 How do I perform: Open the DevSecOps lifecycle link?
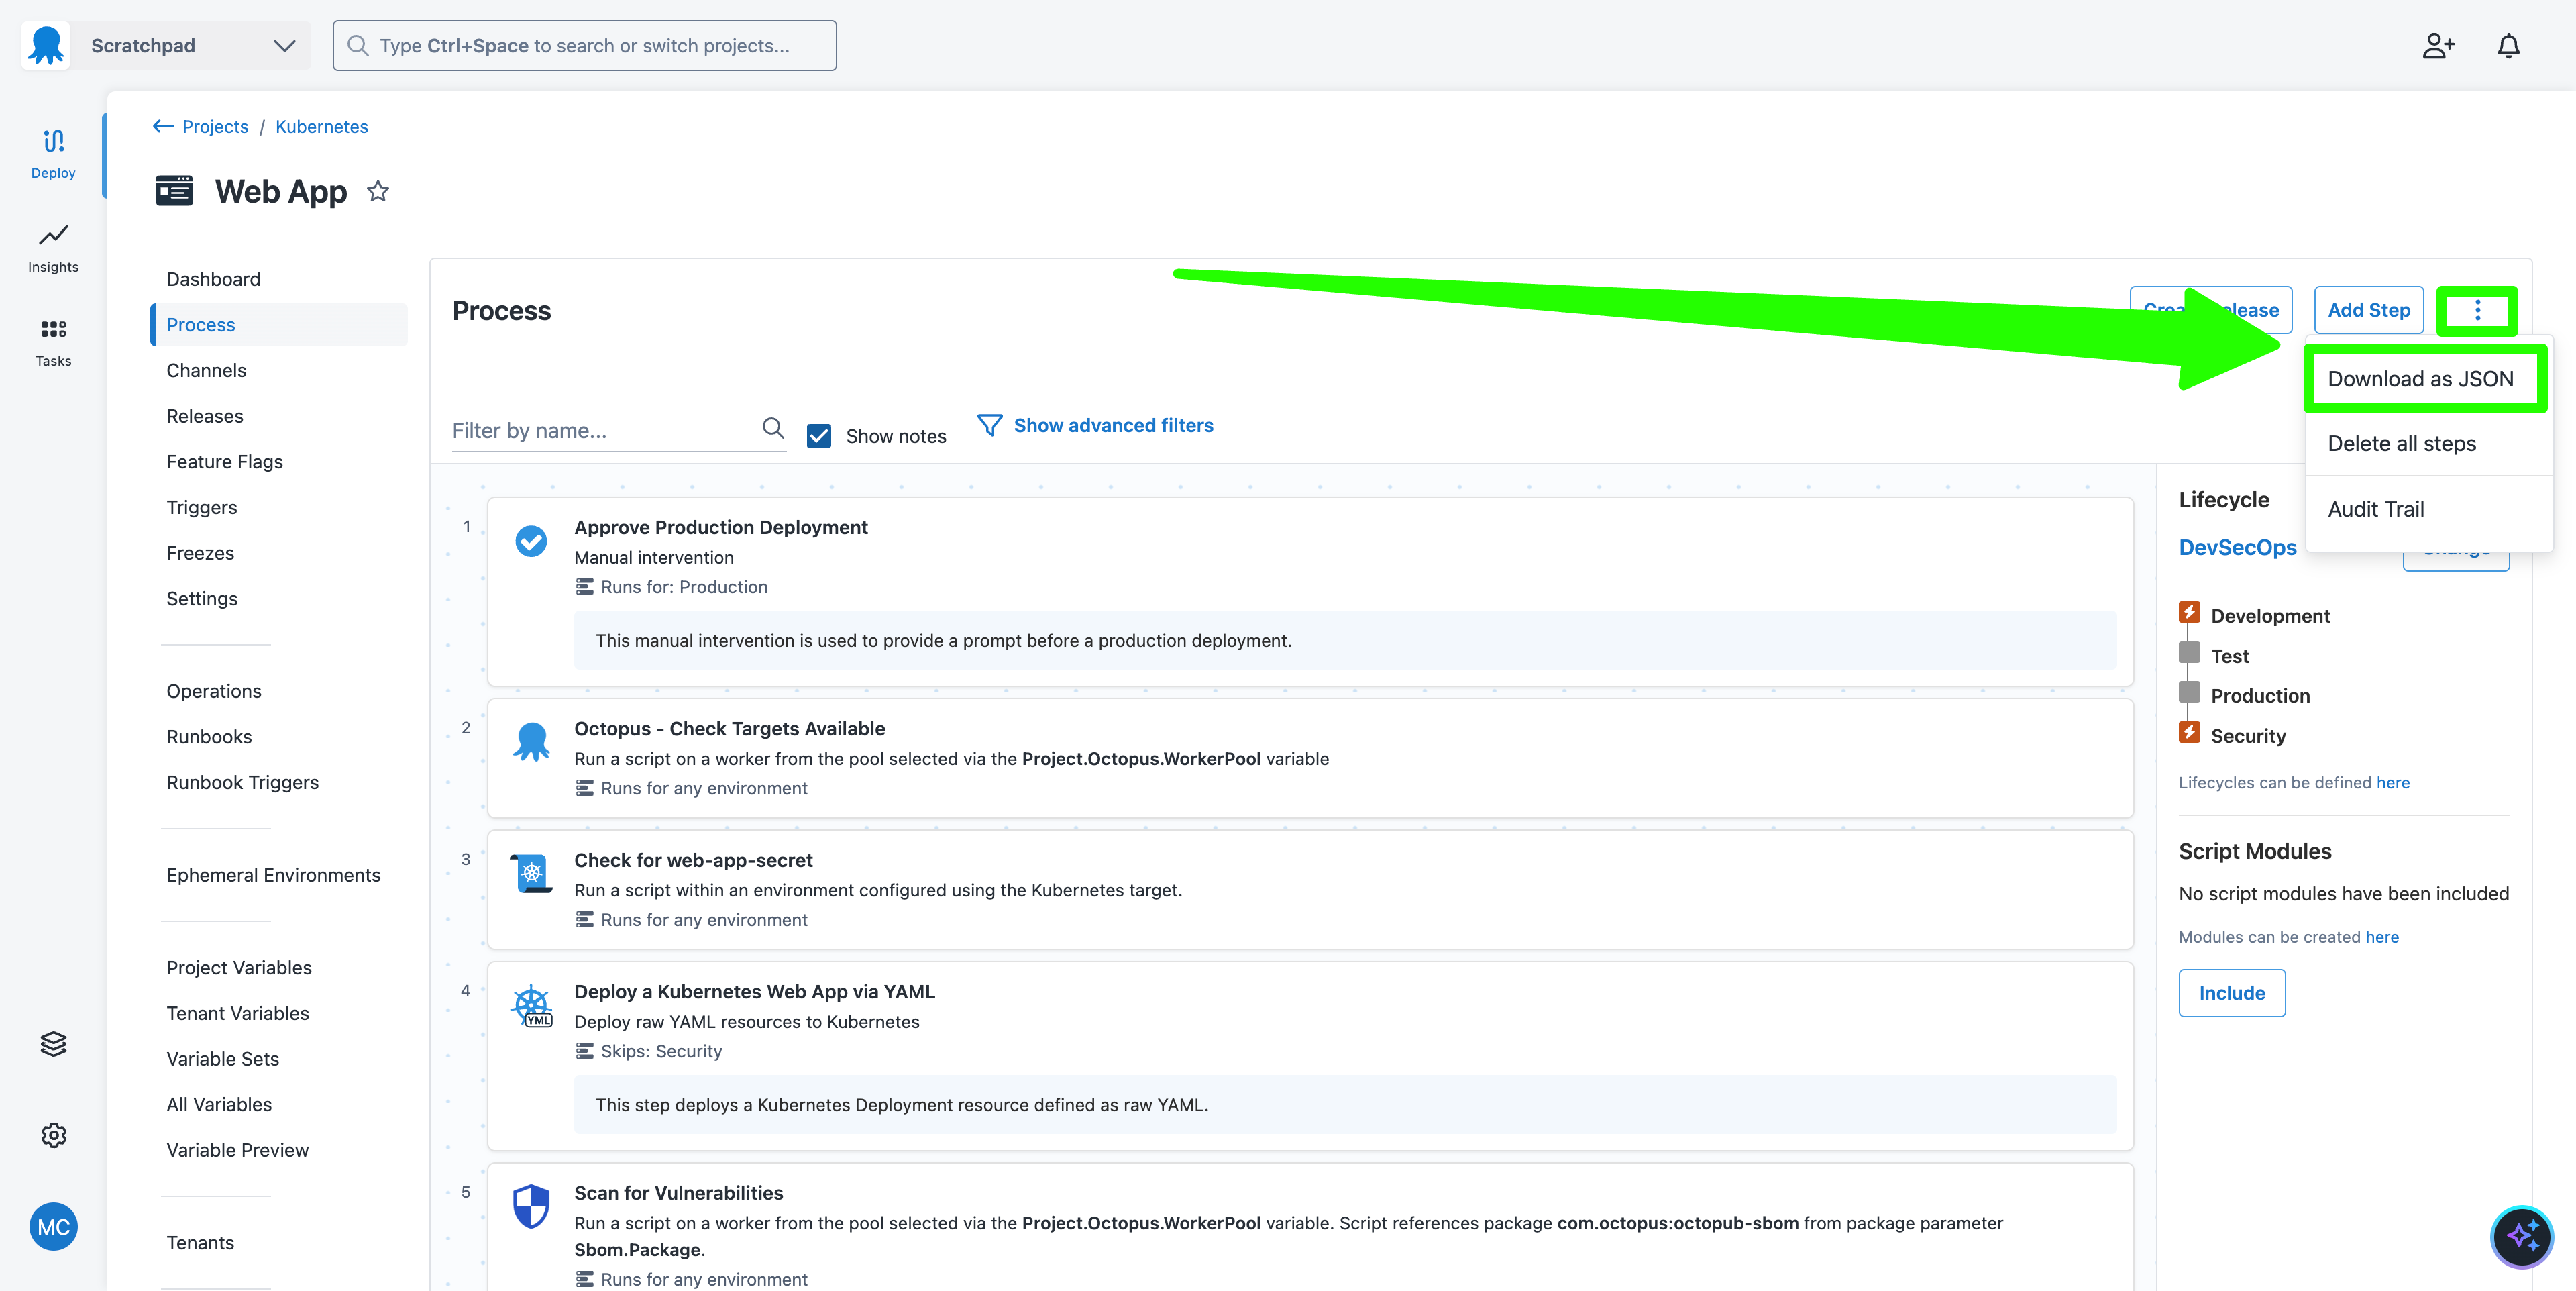click(x=2237, y=547)
